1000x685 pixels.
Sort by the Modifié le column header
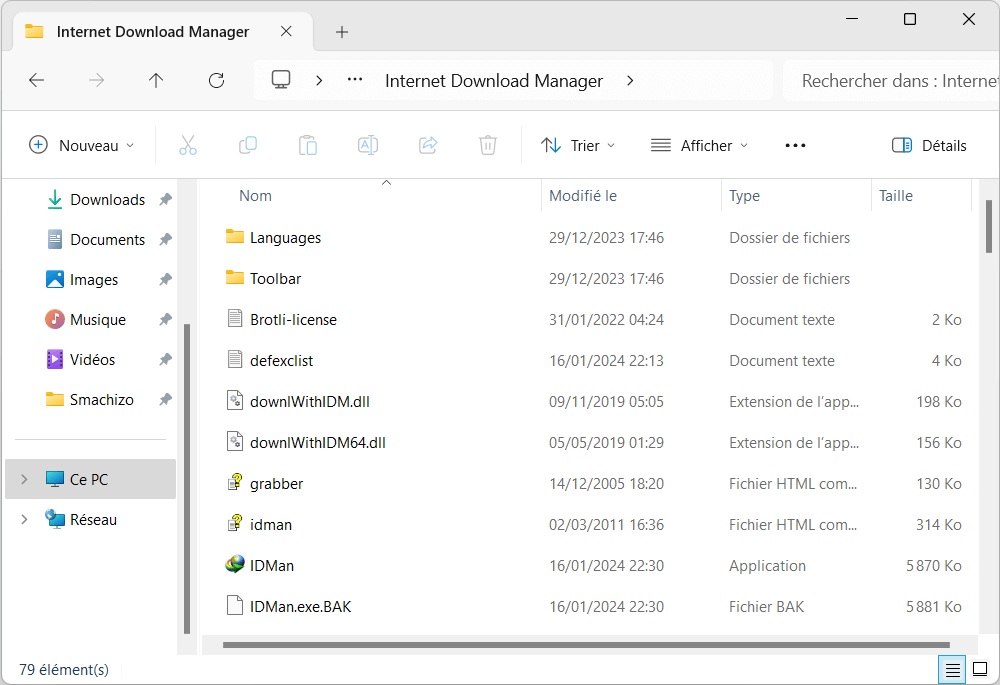point(583,196)
